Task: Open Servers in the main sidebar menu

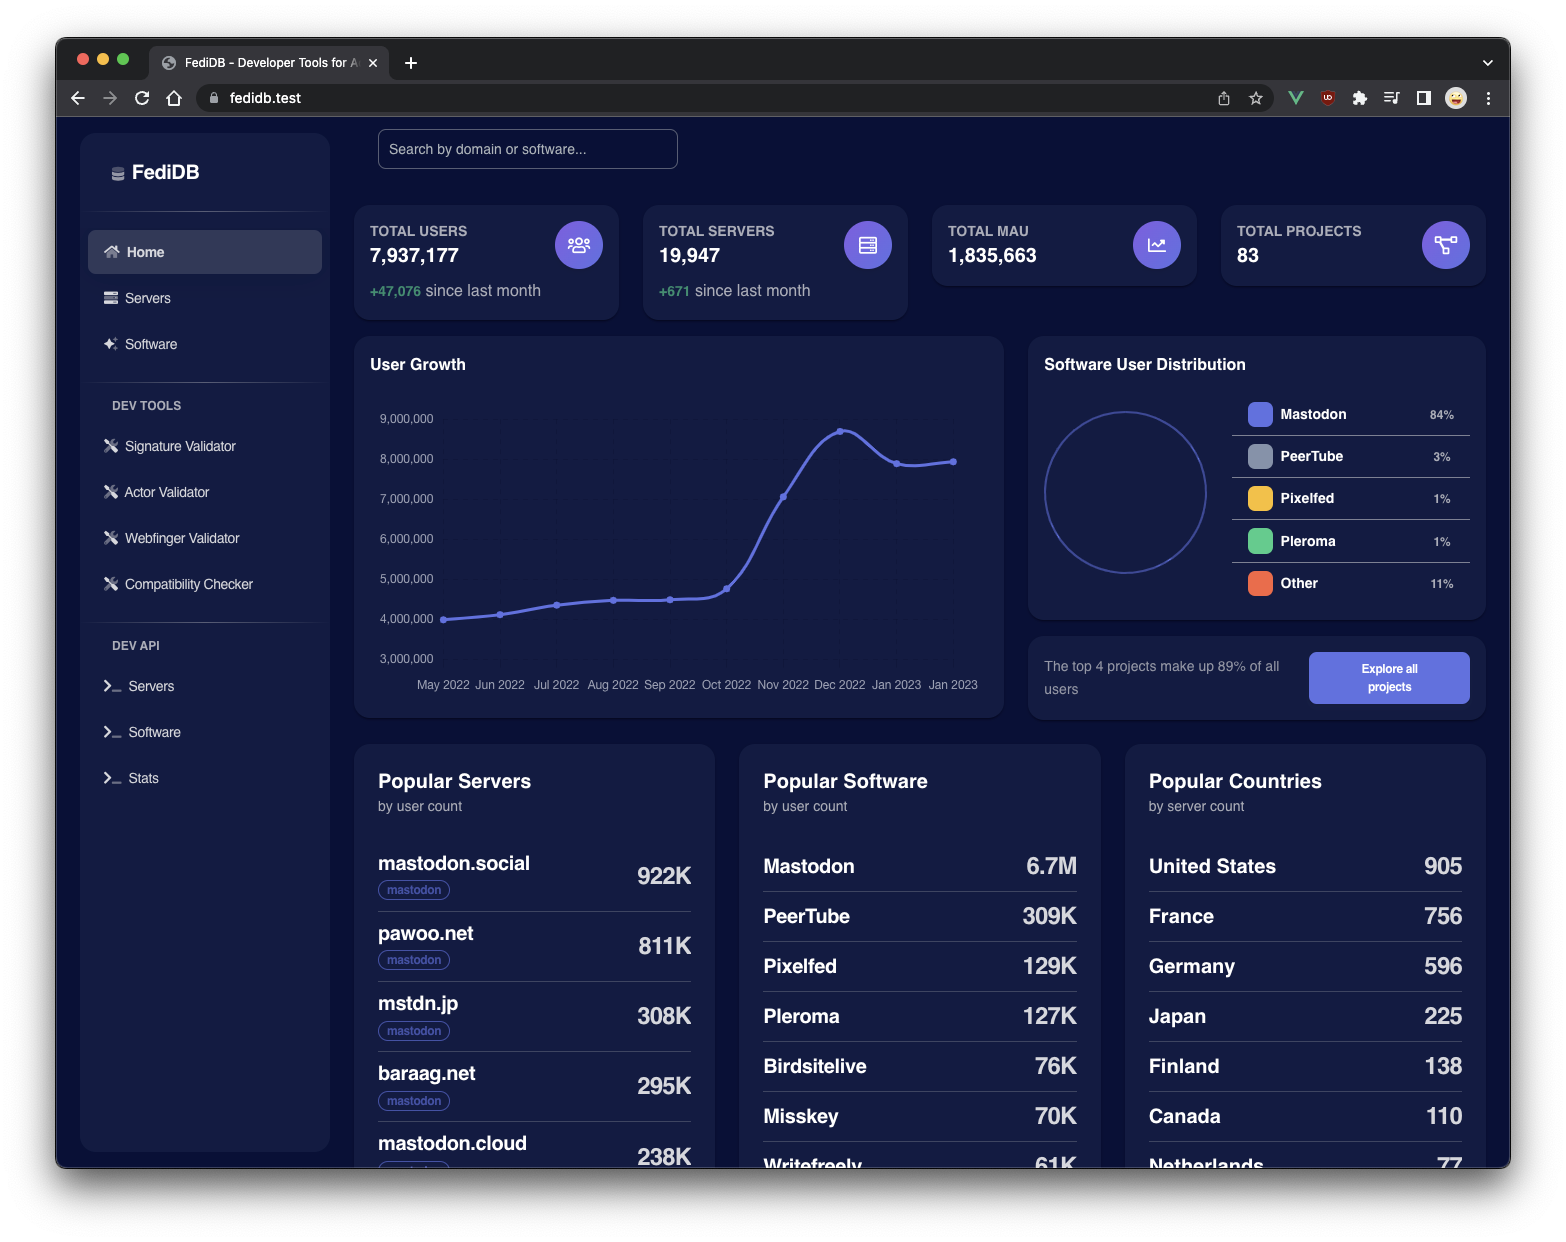Action: 205,298
